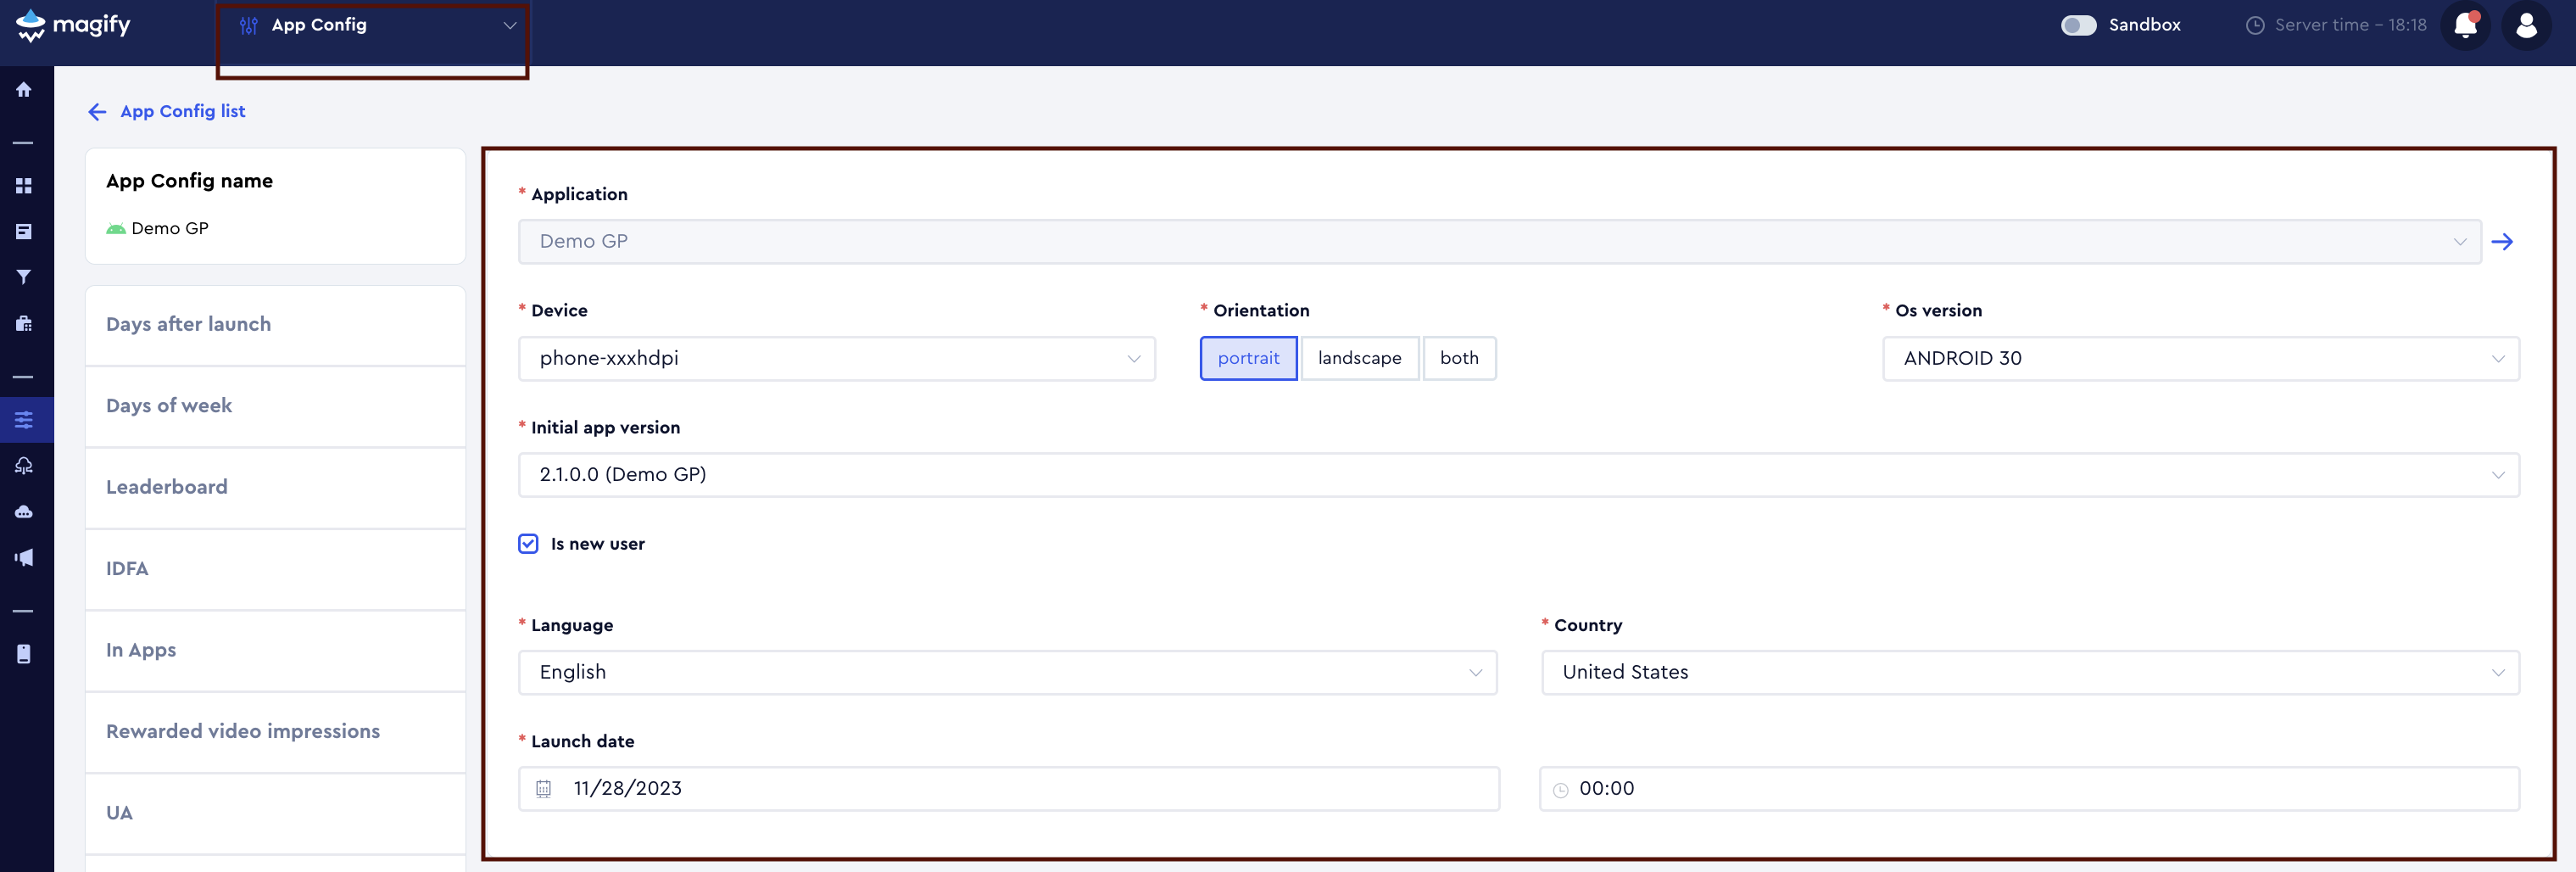This screenshot has width=2576, height=872.
Task: Uncheck the Is new user checkbox
Action: click(528, 543)
